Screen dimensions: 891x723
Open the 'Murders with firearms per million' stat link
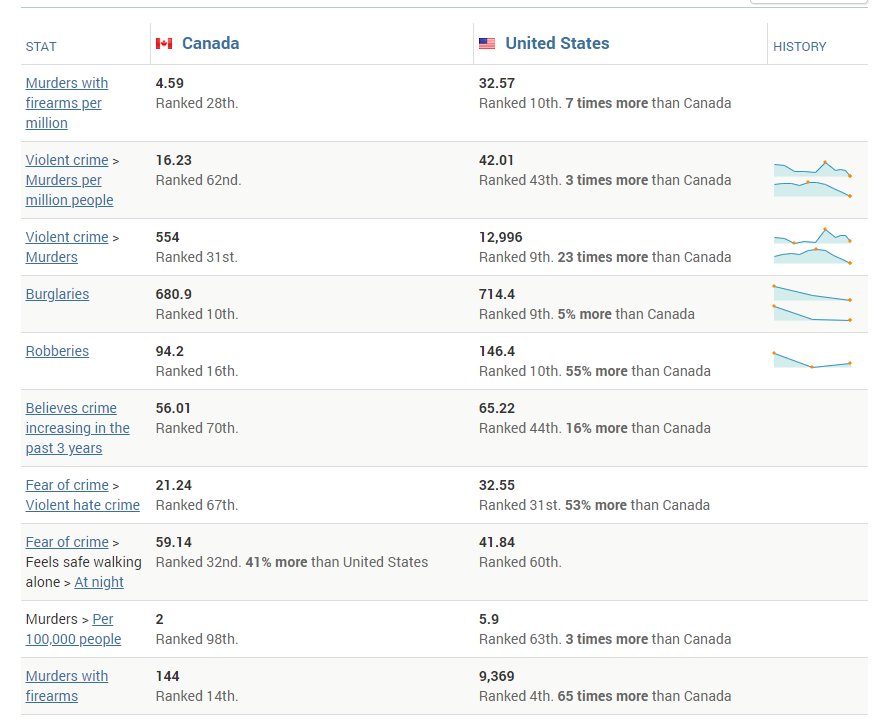click(66, 103)
